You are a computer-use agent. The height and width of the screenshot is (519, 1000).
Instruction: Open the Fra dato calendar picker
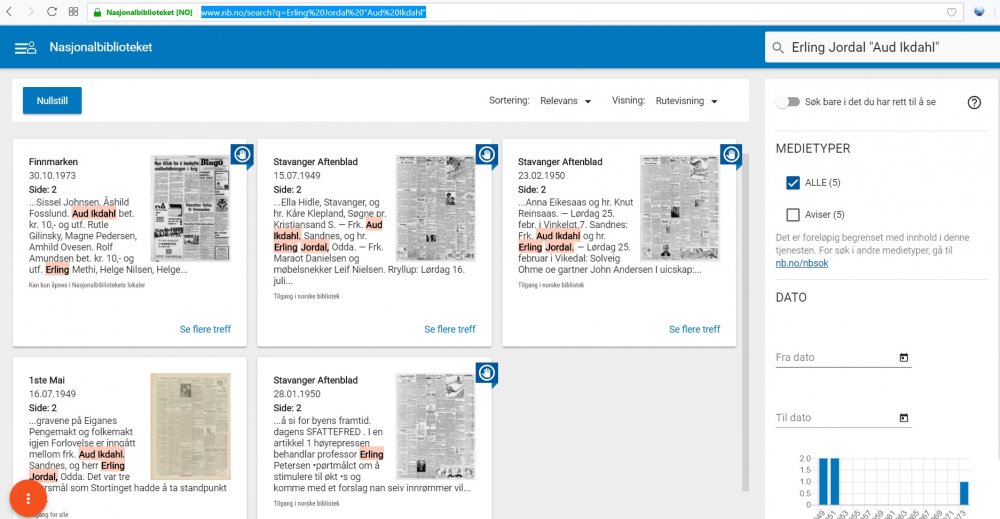(904, 357)
